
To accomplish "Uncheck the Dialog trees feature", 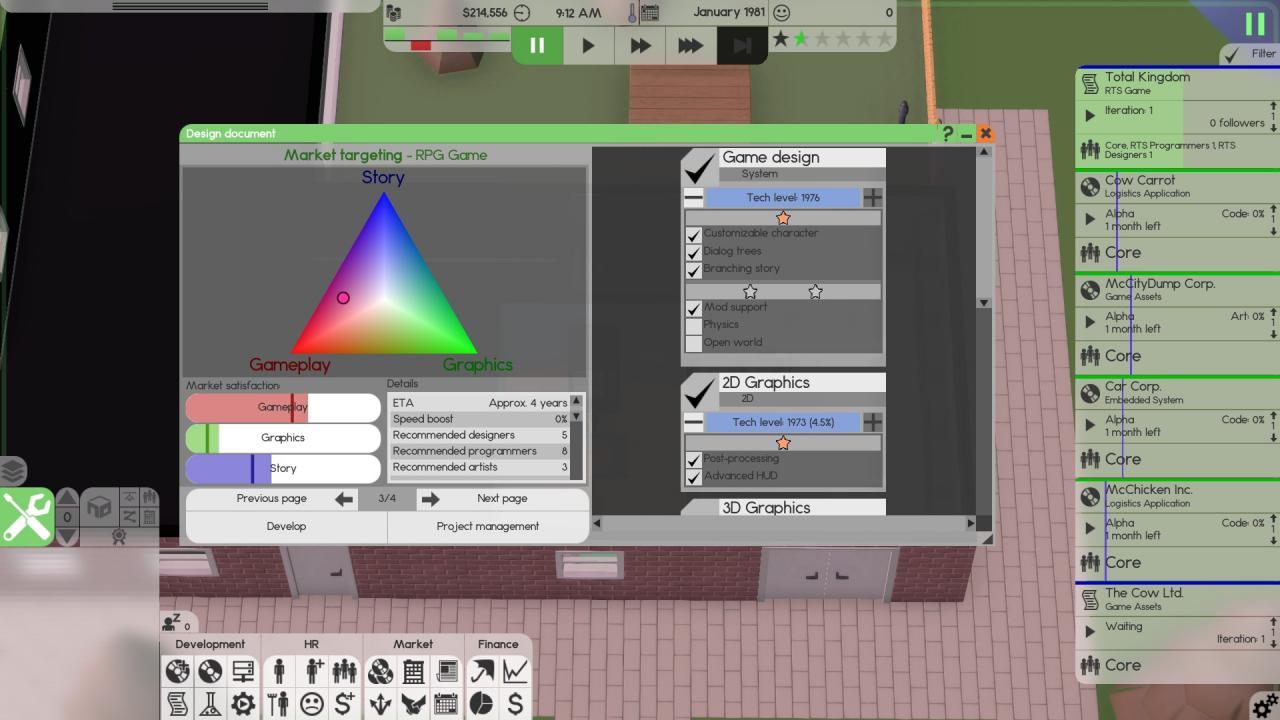I will tap(693, 252).
